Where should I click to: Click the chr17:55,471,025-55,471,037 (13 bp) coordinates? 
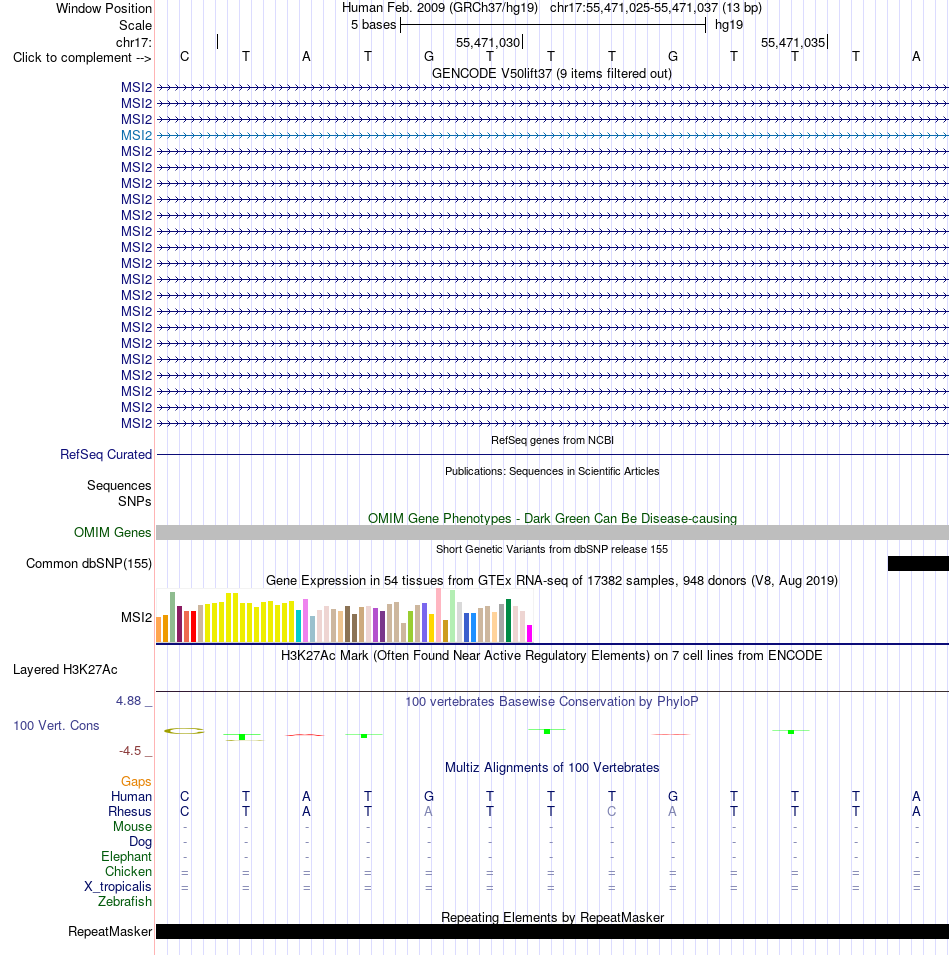tap(656, 8)
